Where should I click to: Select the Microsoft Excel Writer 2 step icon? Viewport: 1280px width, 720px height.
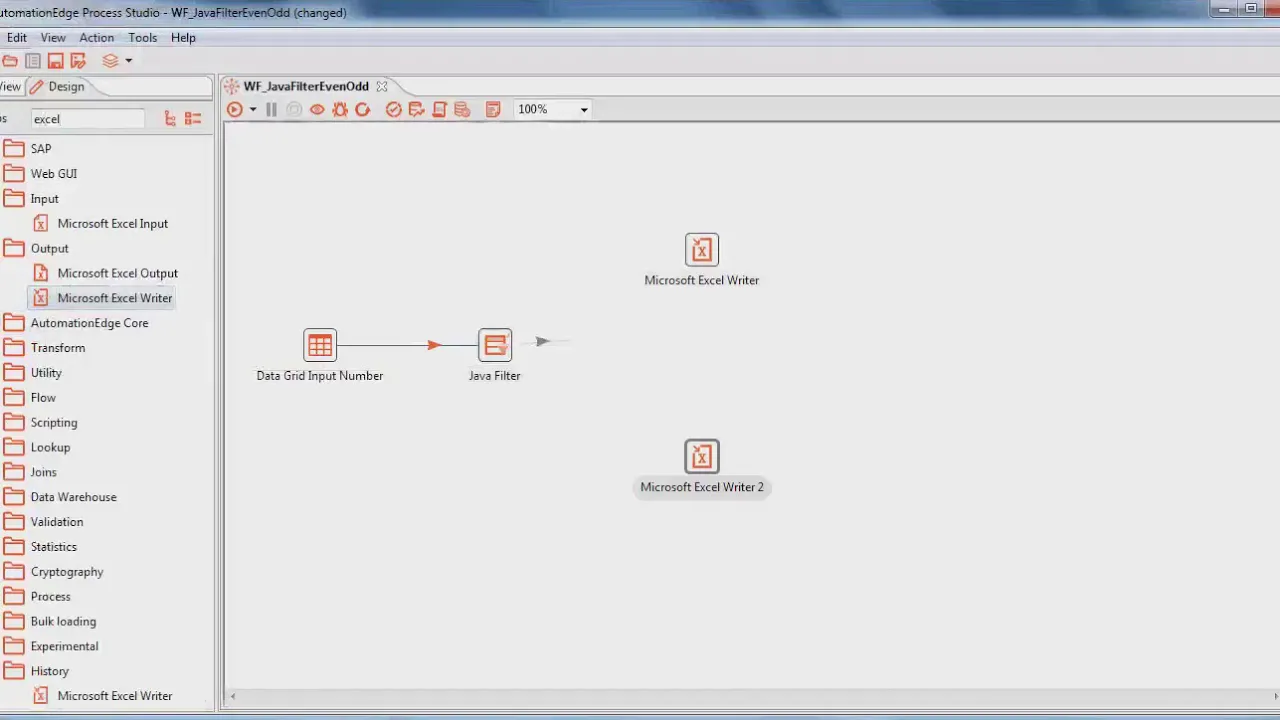click(702, 457)
